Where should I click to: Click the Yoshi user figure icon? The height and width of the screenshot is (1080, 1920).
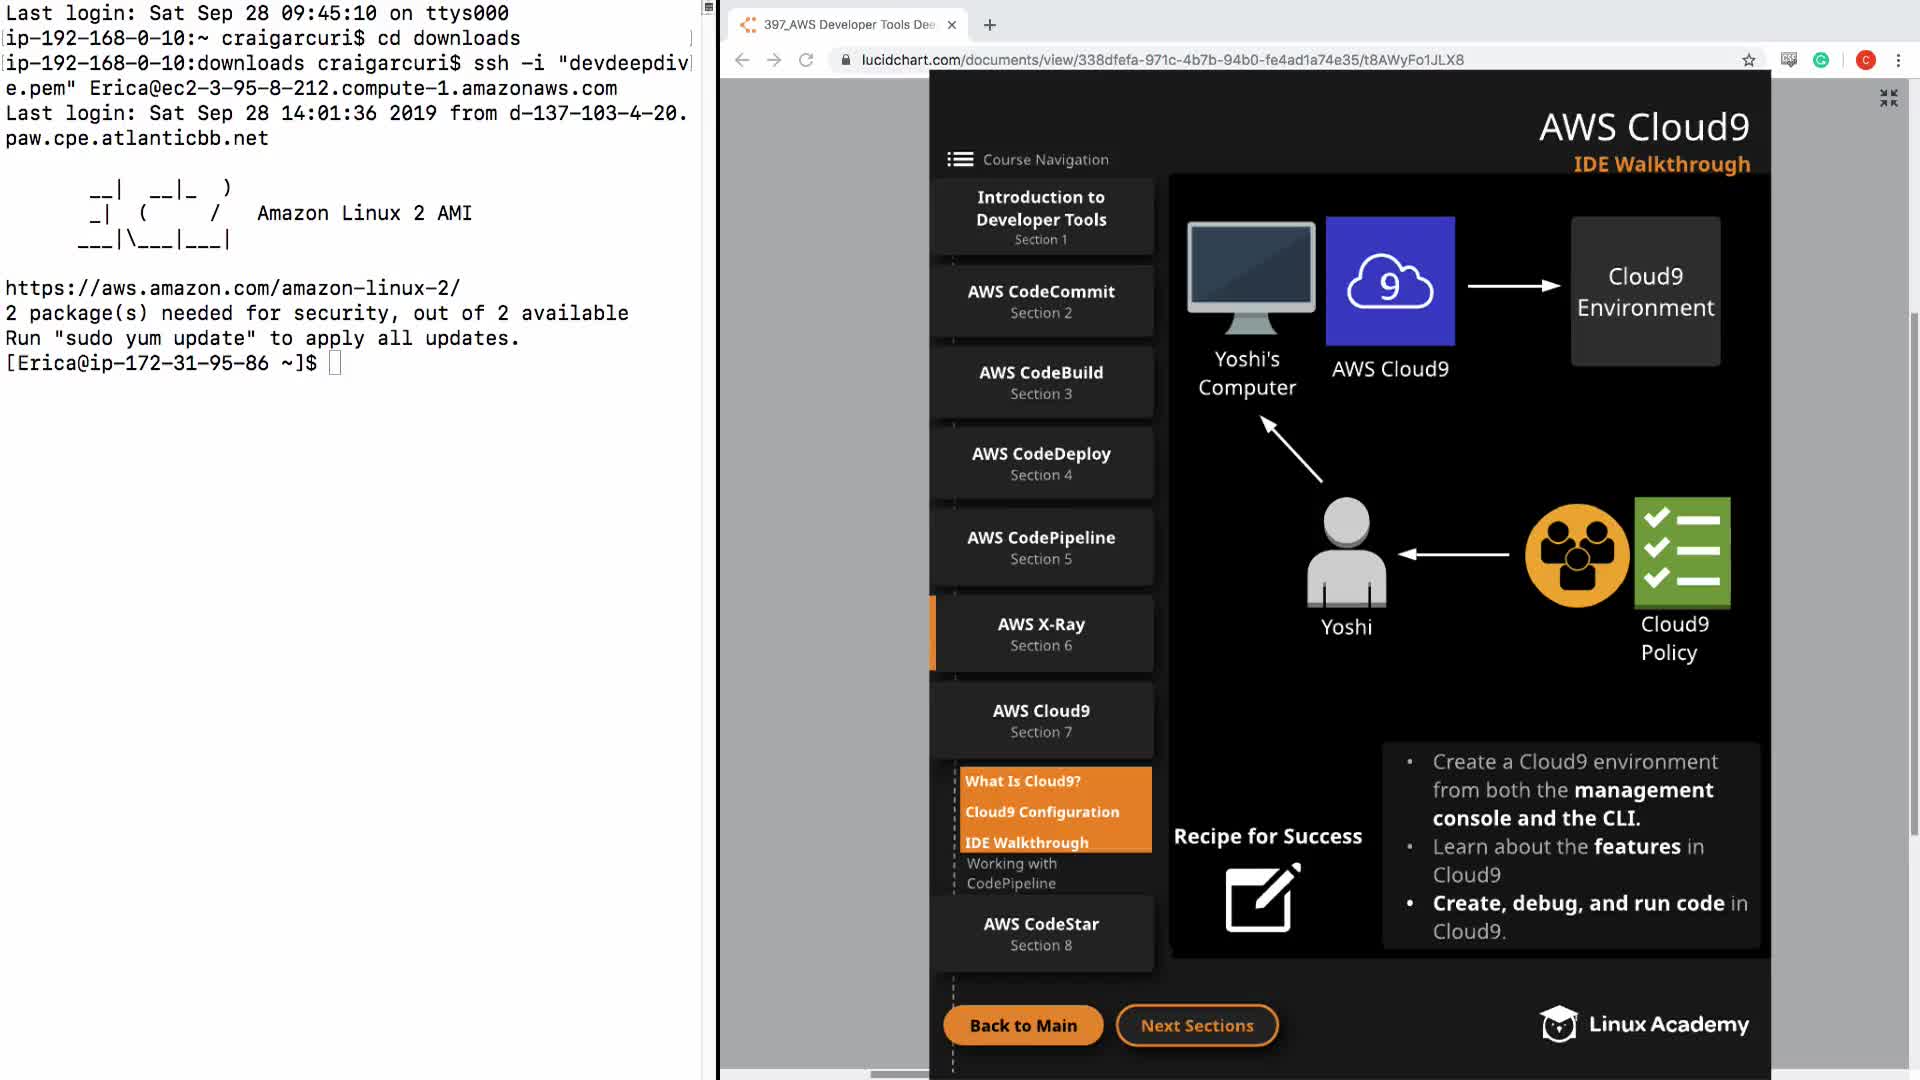[1346, 553]
